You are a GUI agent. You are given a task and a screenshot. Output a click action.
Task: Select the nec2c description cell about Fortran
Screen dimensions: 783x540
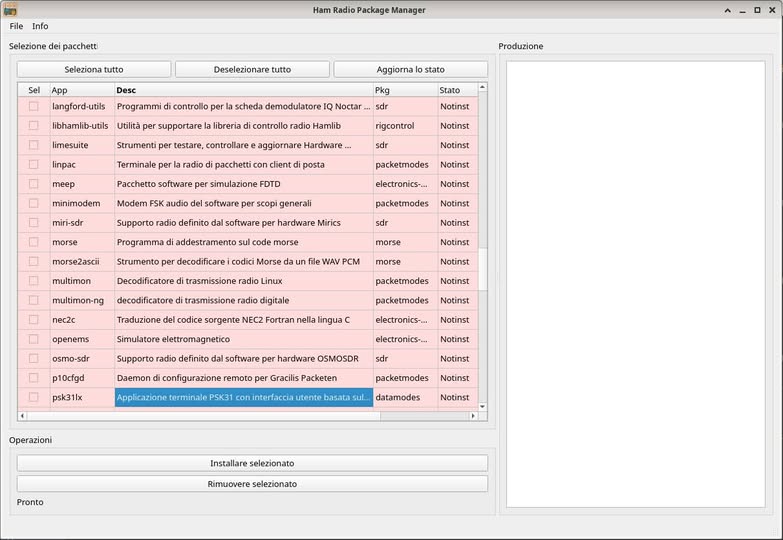pyautogui.click(x=244, y=320)
